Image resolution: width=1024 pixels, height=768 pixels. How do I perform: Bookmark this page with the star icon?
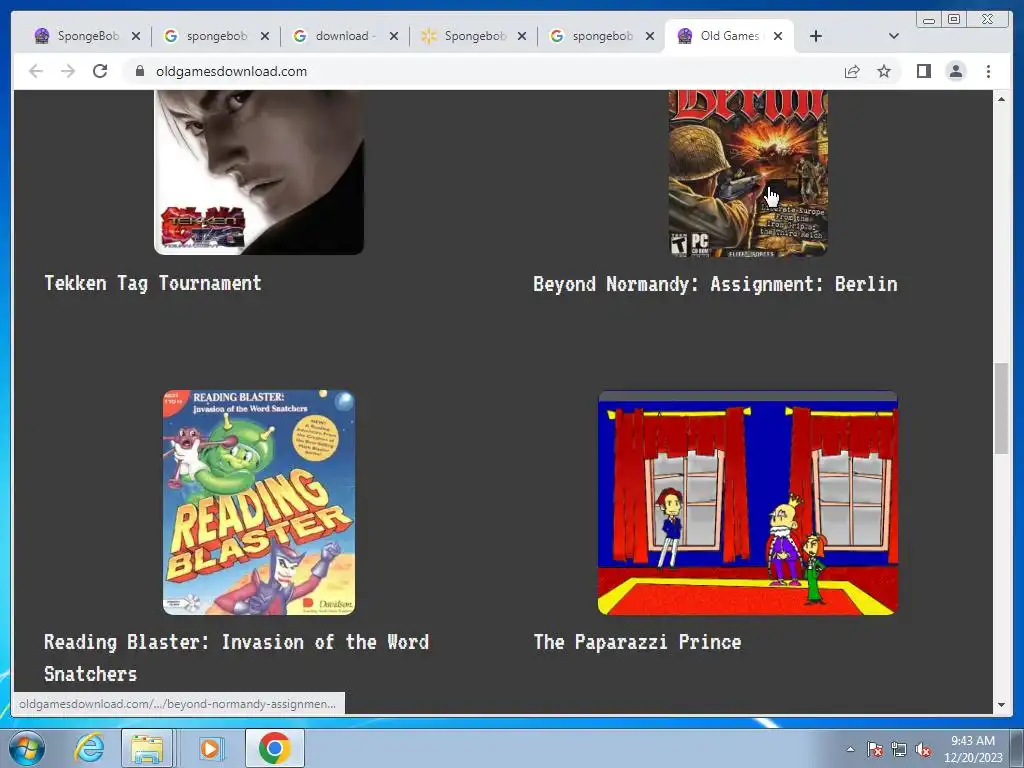884,71
